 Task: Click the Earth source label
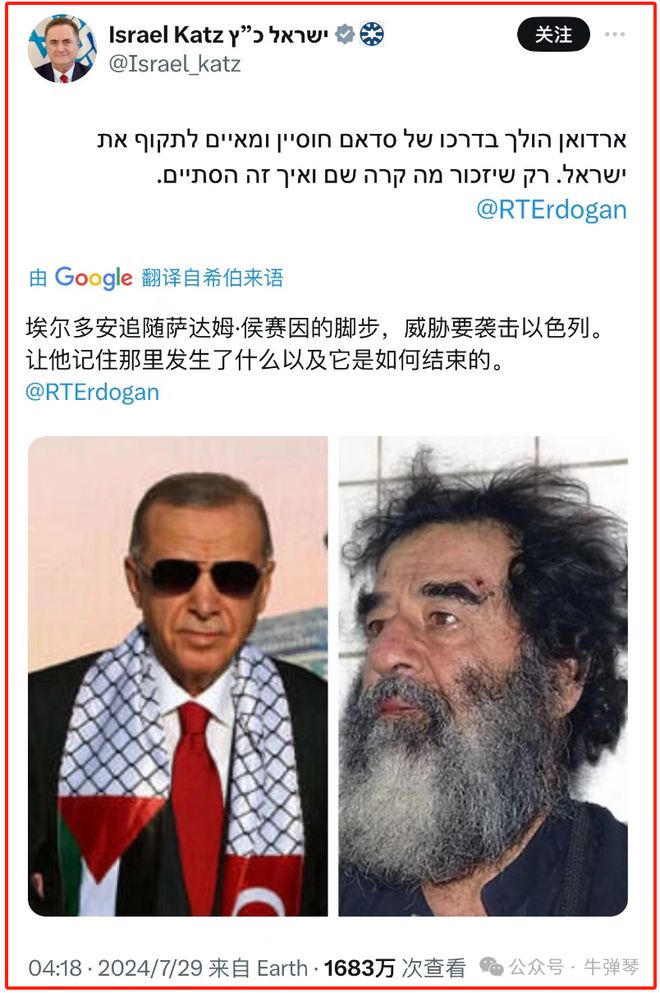[282, 968]
